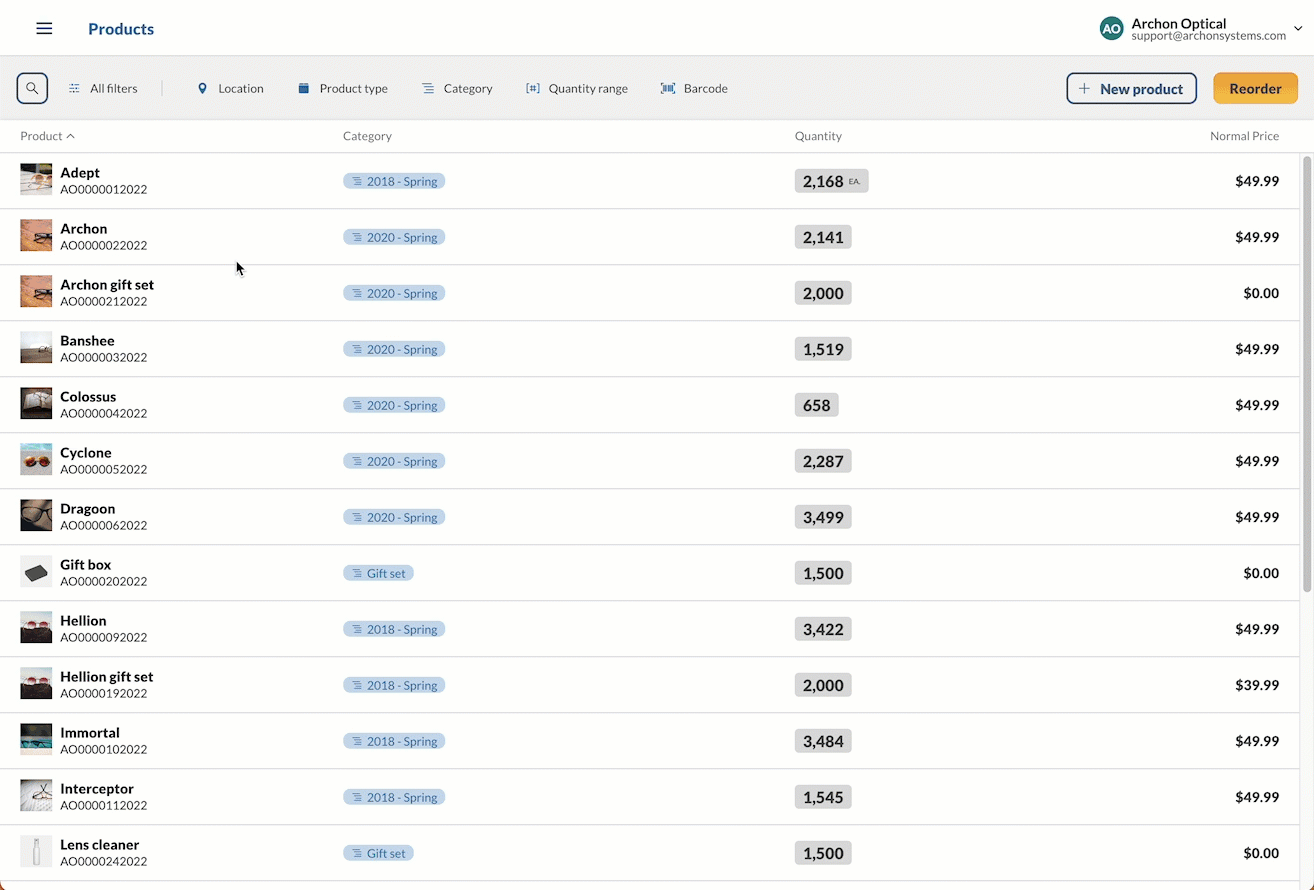Click the Banshee product thumbnail

tap(36, 348)
